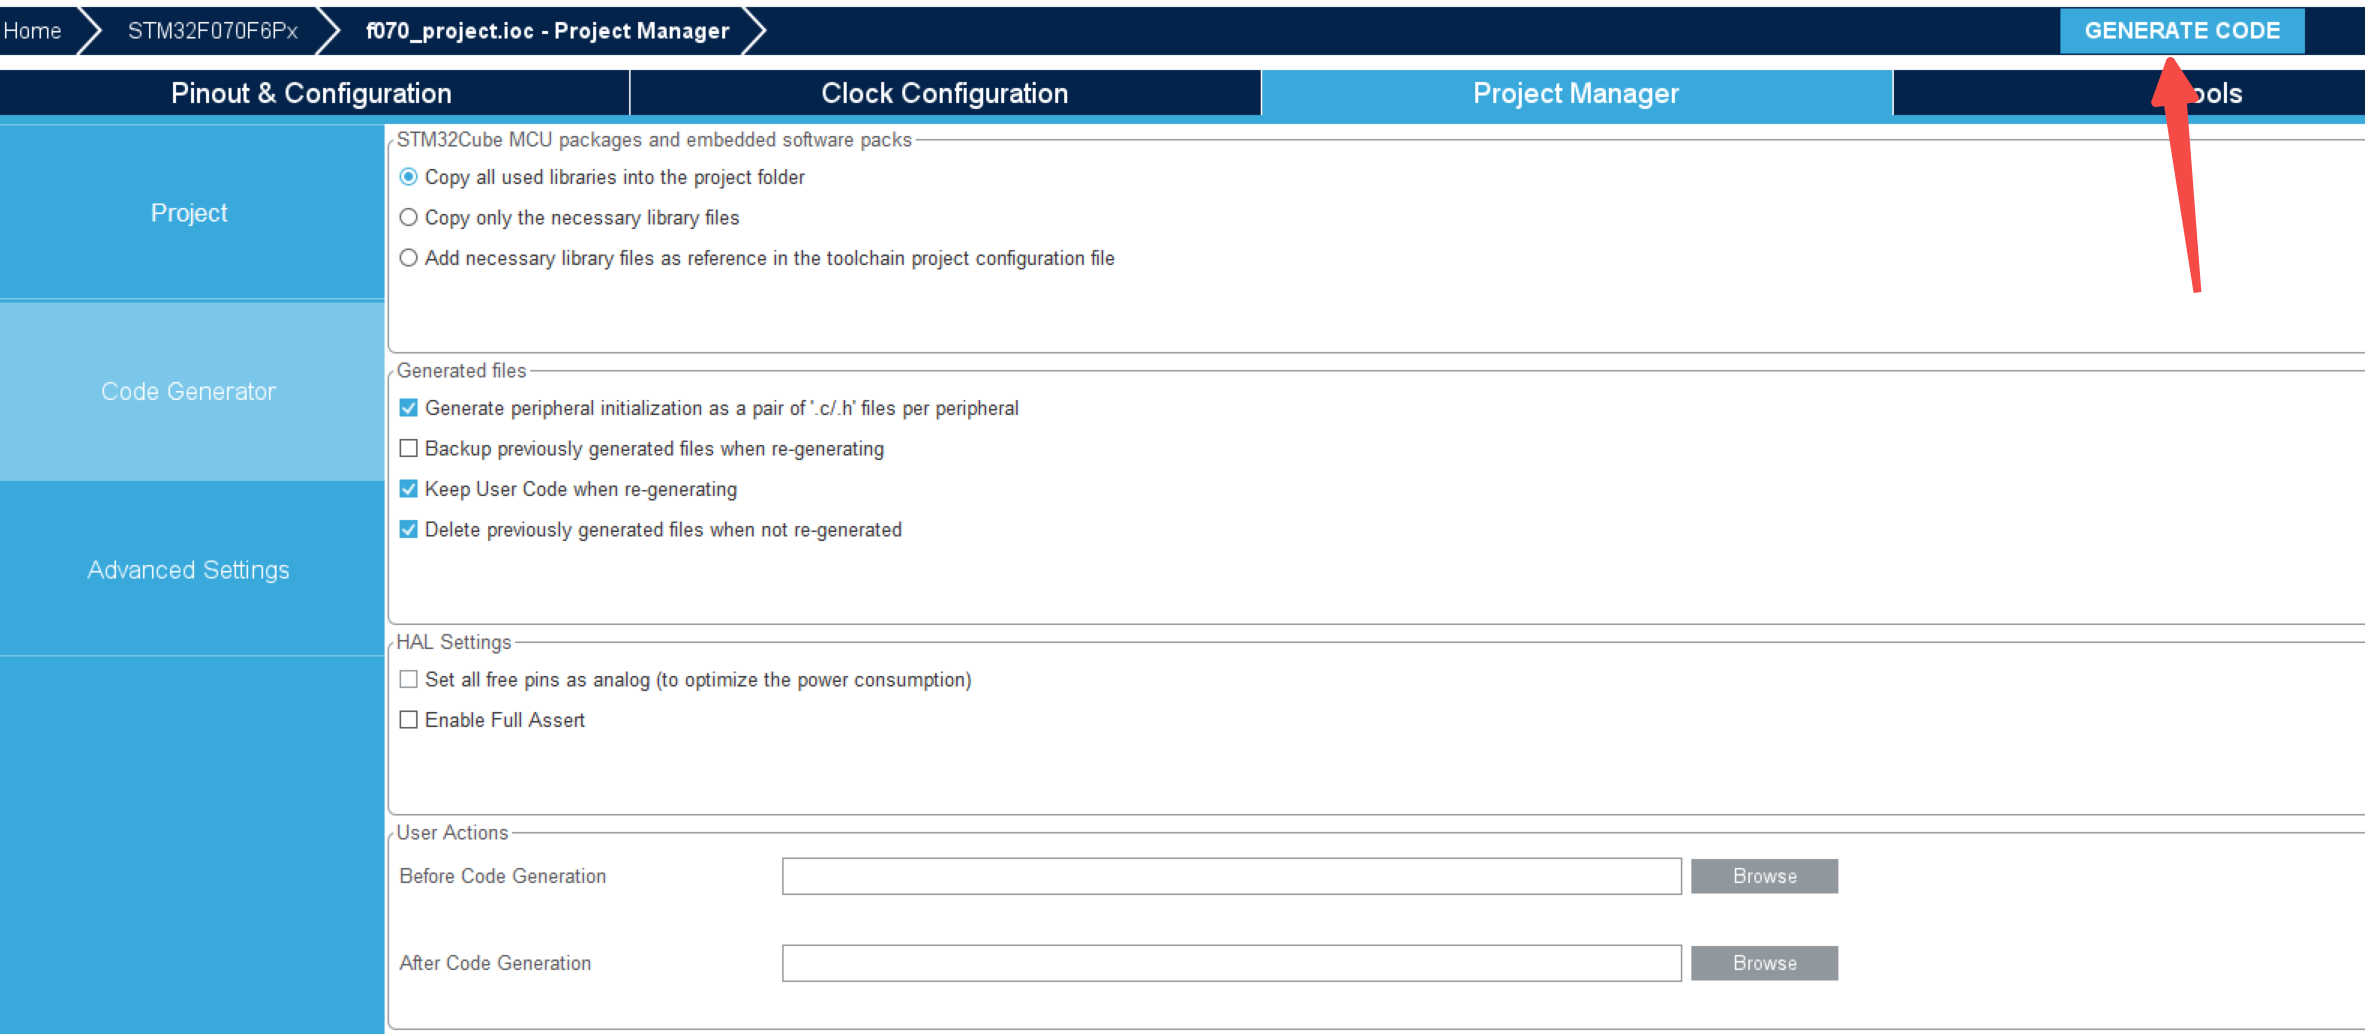Browse for Before Code Generation action
This screenshot has height=1034, width=2365.
tap(1764, 876)
